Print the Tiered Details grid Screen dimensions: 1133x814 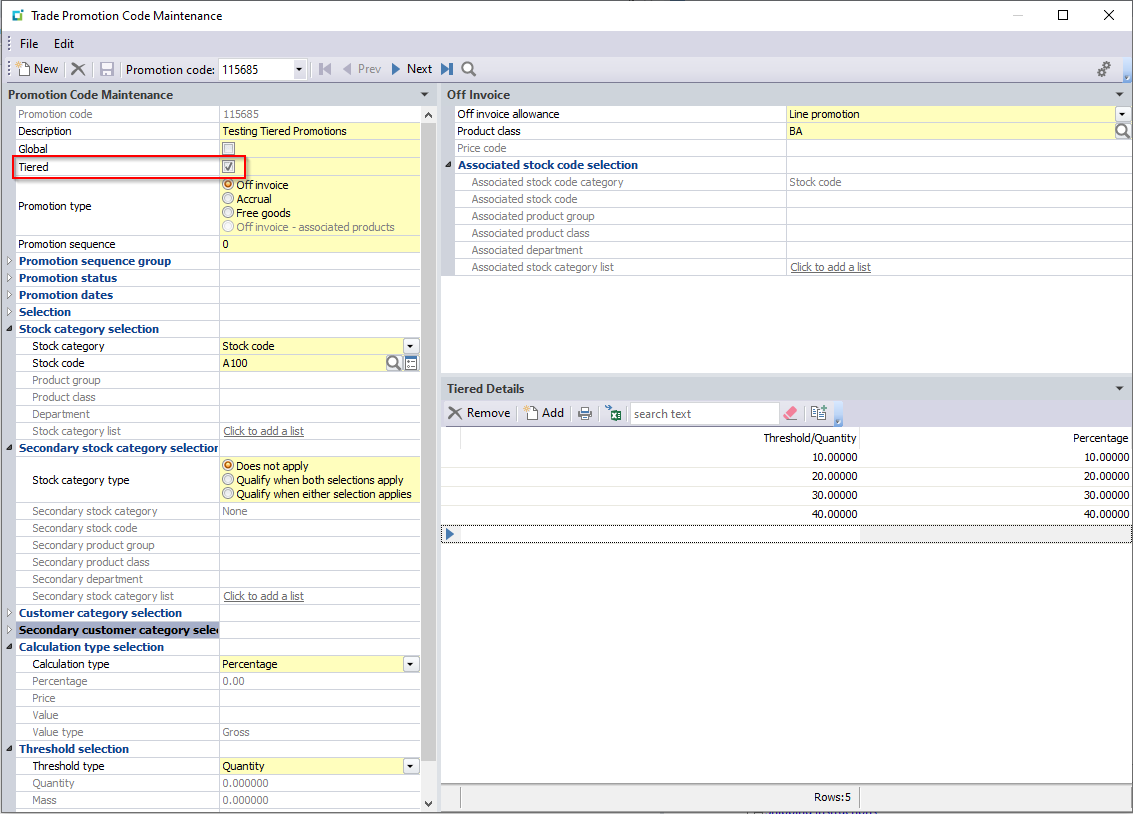[585, 413]
